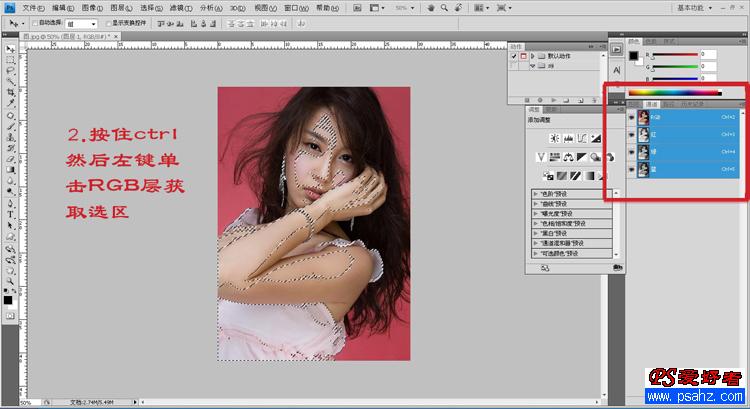This screenshot has width=750, height=409.
Task: Select the Eyedropper tool
Action: [10, 104]
